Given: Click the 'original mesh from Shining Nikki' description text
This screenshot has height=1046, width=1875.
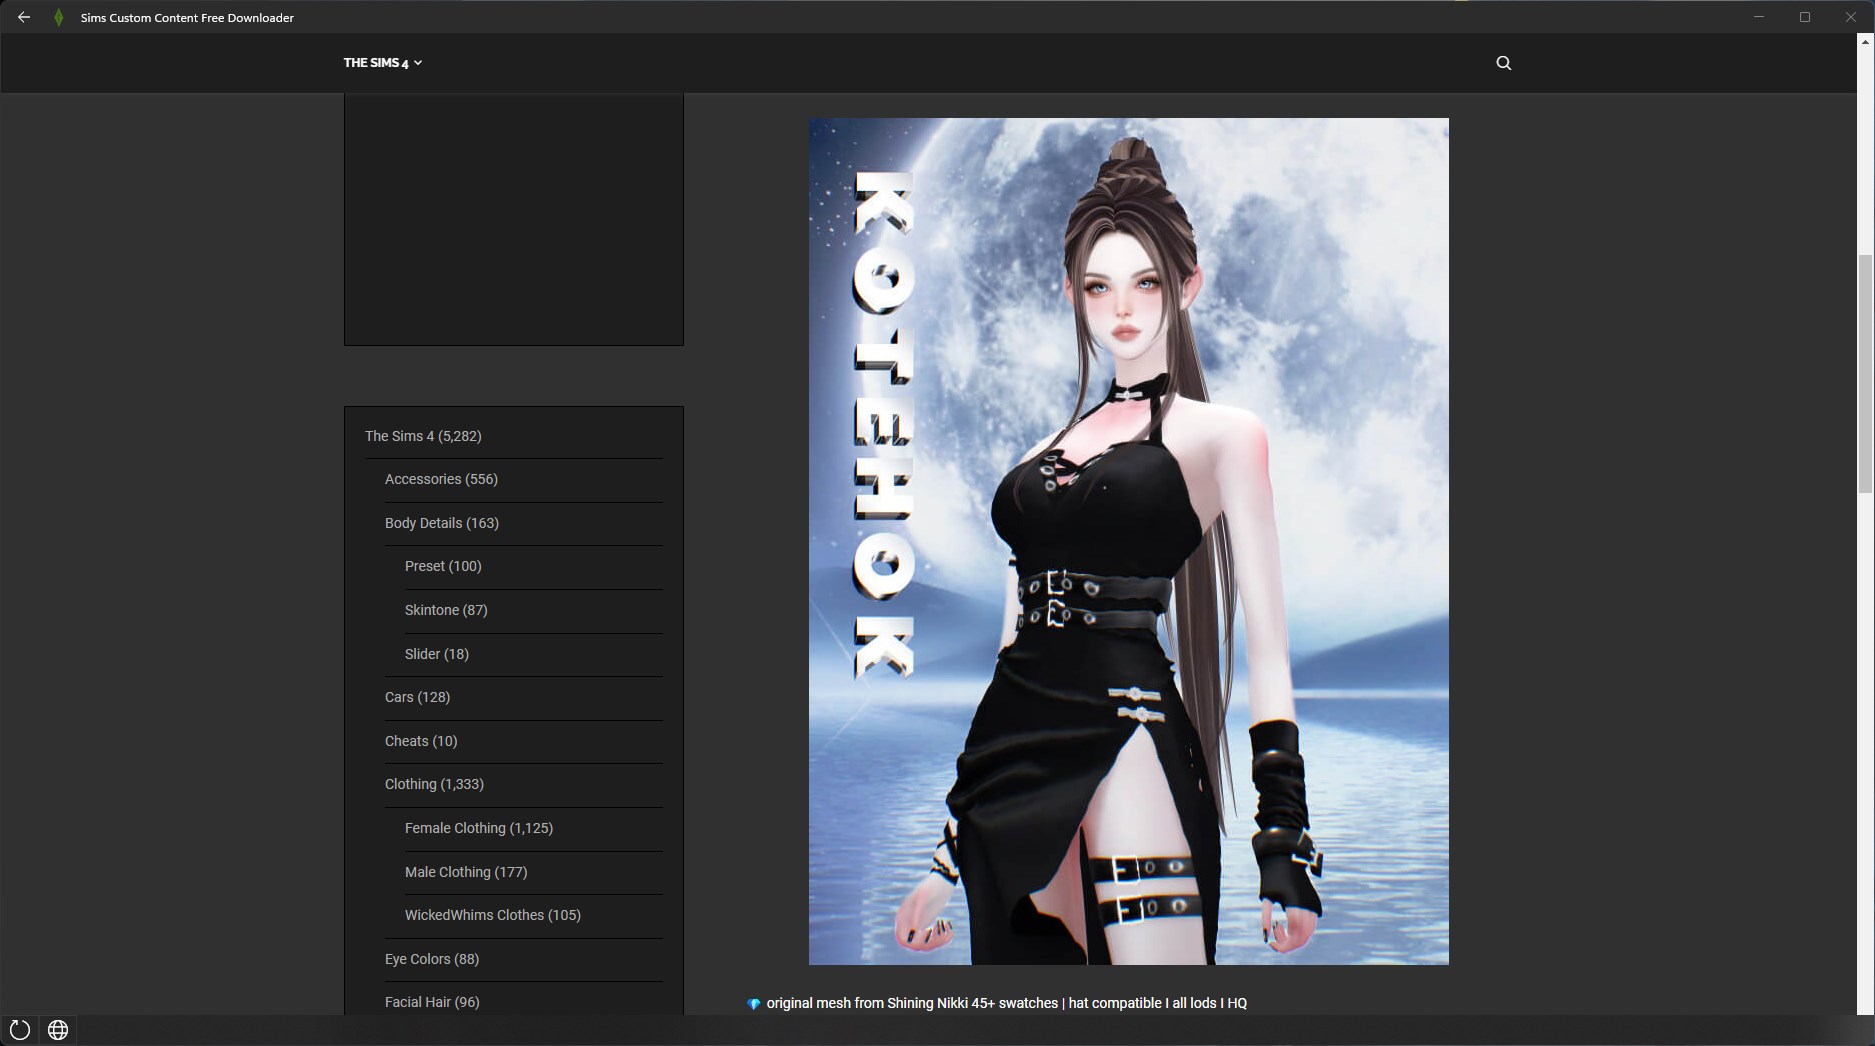Looking at the screenshot, I should 1007,1003.
